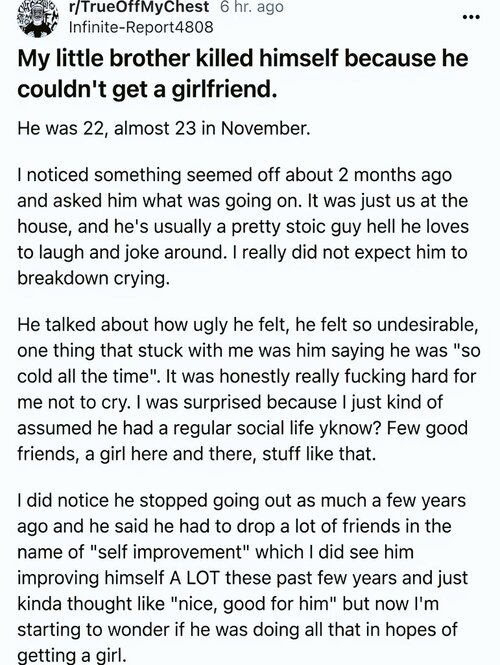View the Infinite-Report4808 user profile
The height and width of the screenshot is (665, 500).
tap(141, 27)
